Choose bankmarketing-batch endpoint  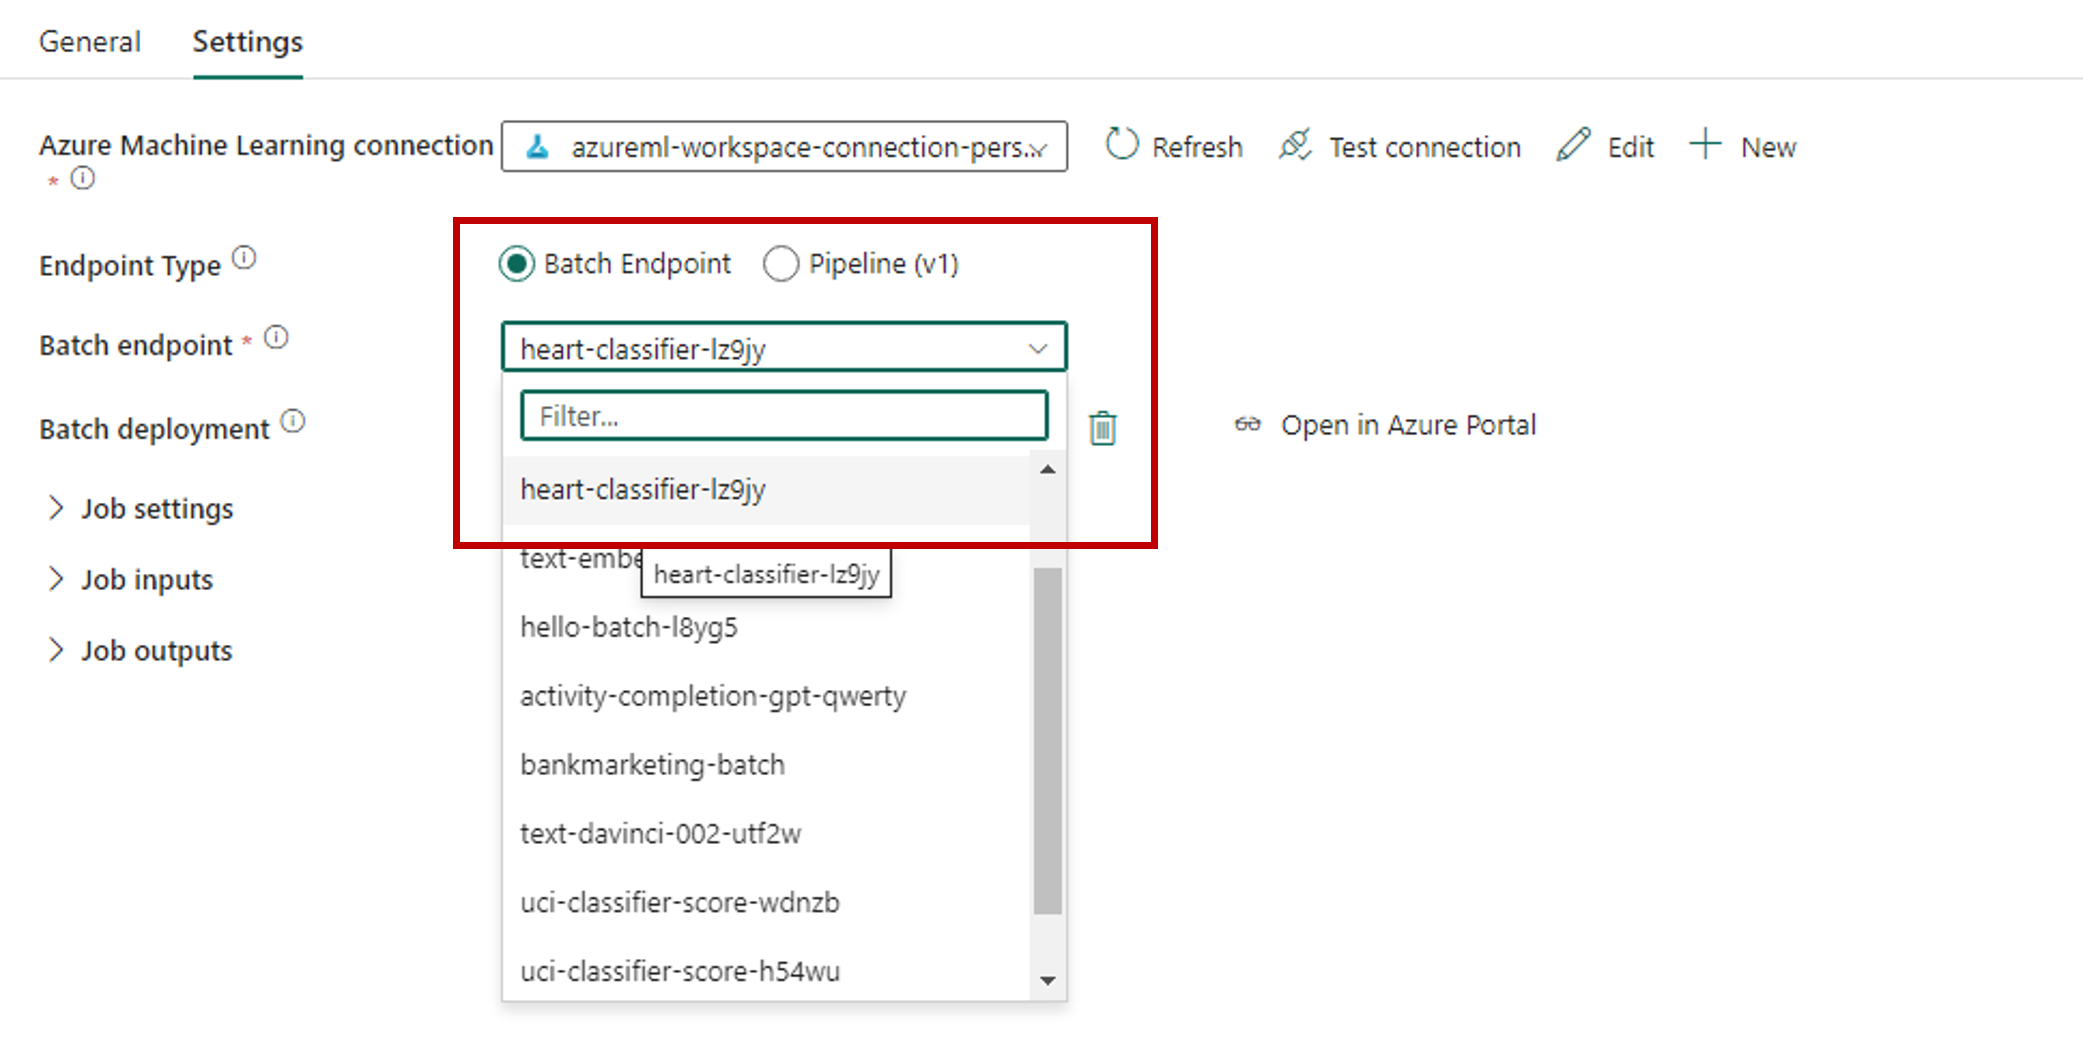click(766, 765)
